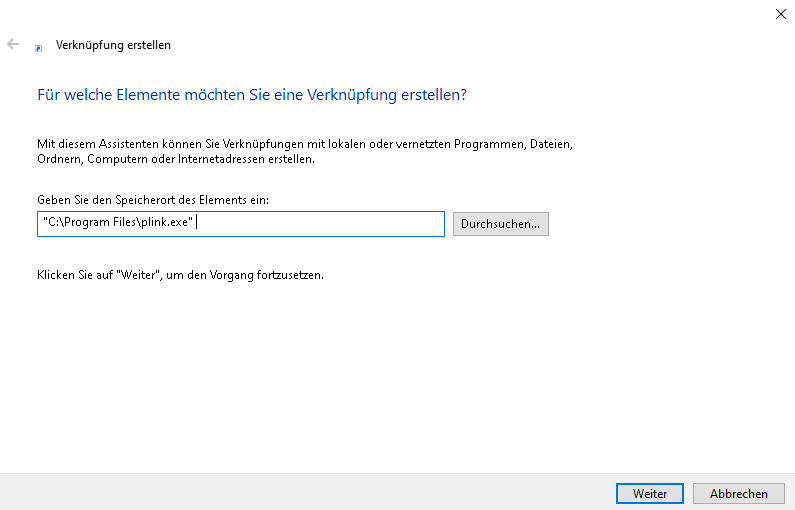This screenshot has height=510, width=795.
Task: Click the hint text 'Klicken Sie auf Weiter'
Action: click(x=180, y=275)
